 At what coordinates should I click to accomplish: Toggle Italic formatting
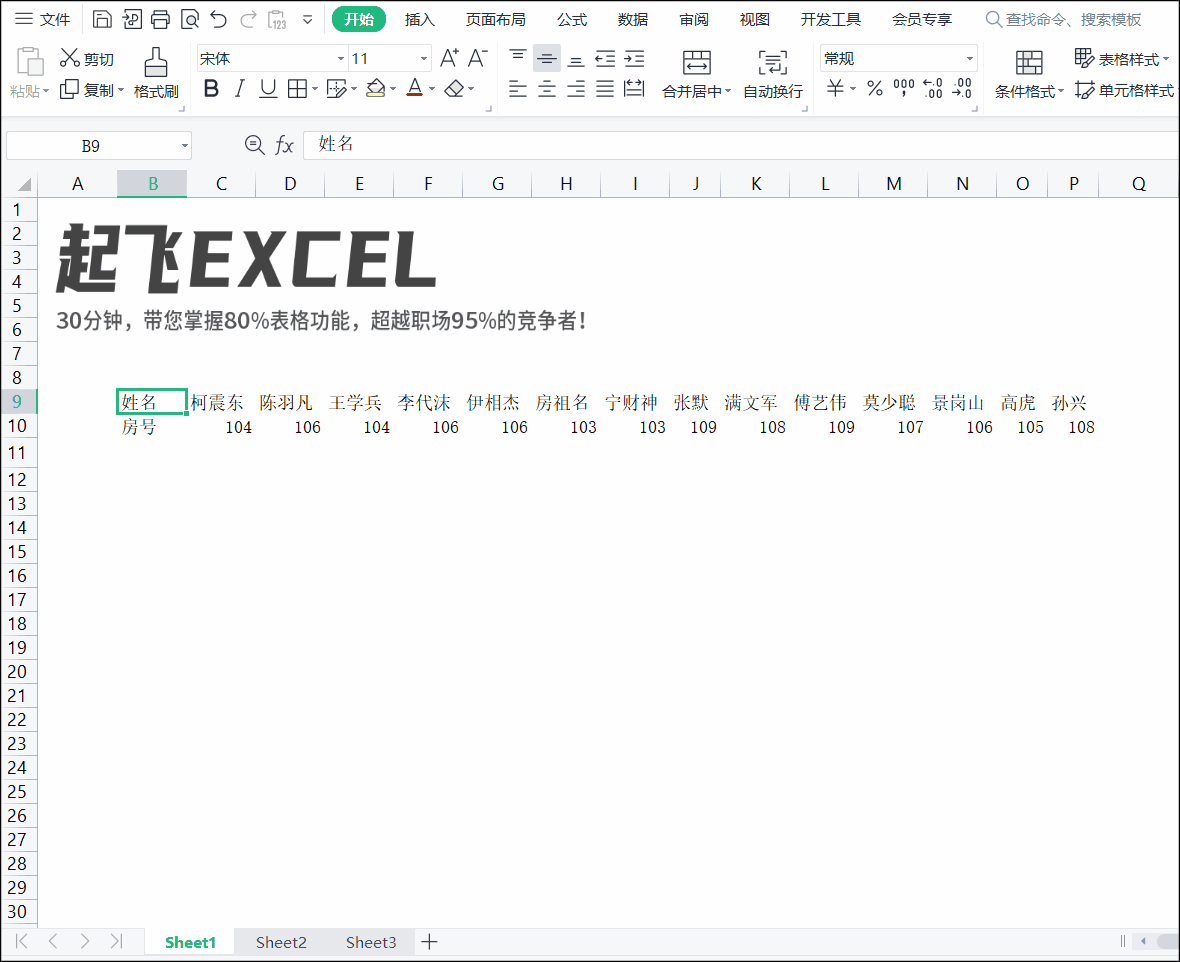(x=239, y=89)
